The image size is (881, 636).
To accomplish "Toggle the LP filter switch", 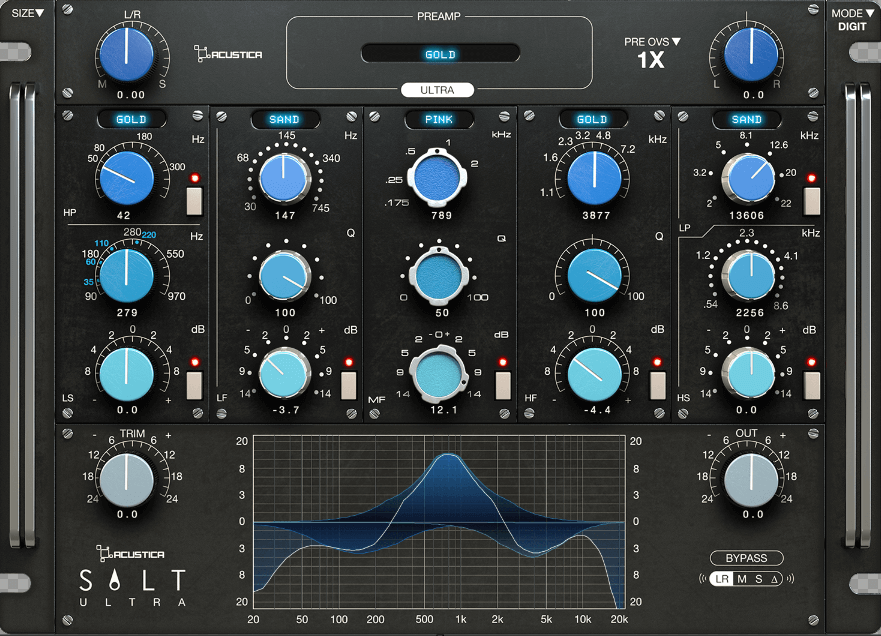I will 812,201.
